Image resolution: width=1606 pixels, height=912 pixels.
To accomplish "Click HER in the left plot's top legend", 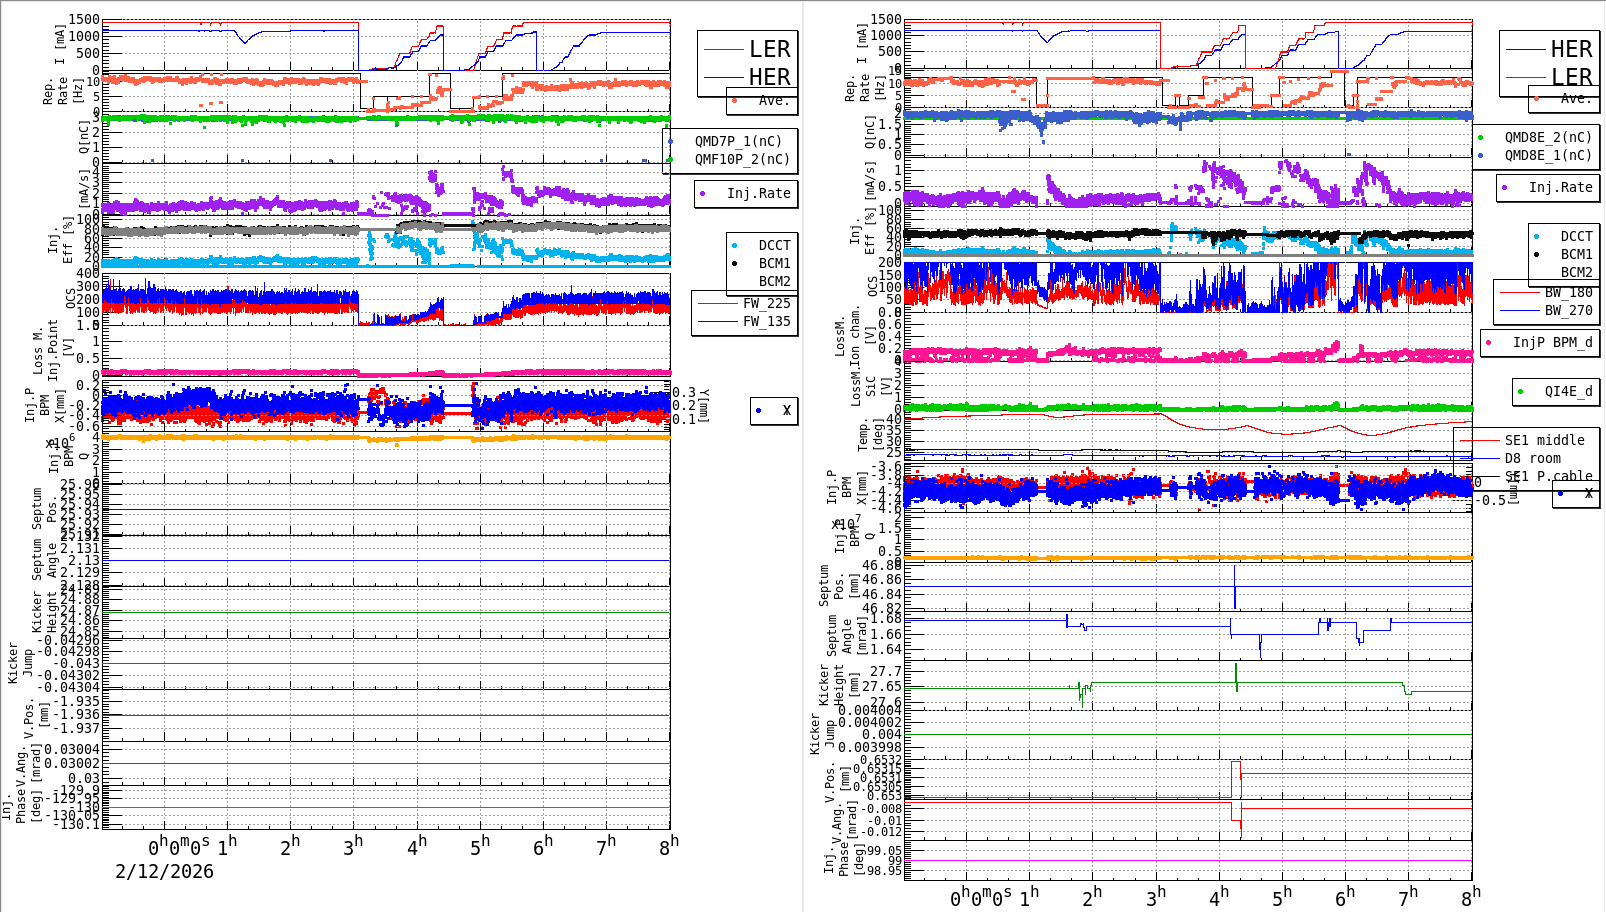I will [x=769, y=77].
